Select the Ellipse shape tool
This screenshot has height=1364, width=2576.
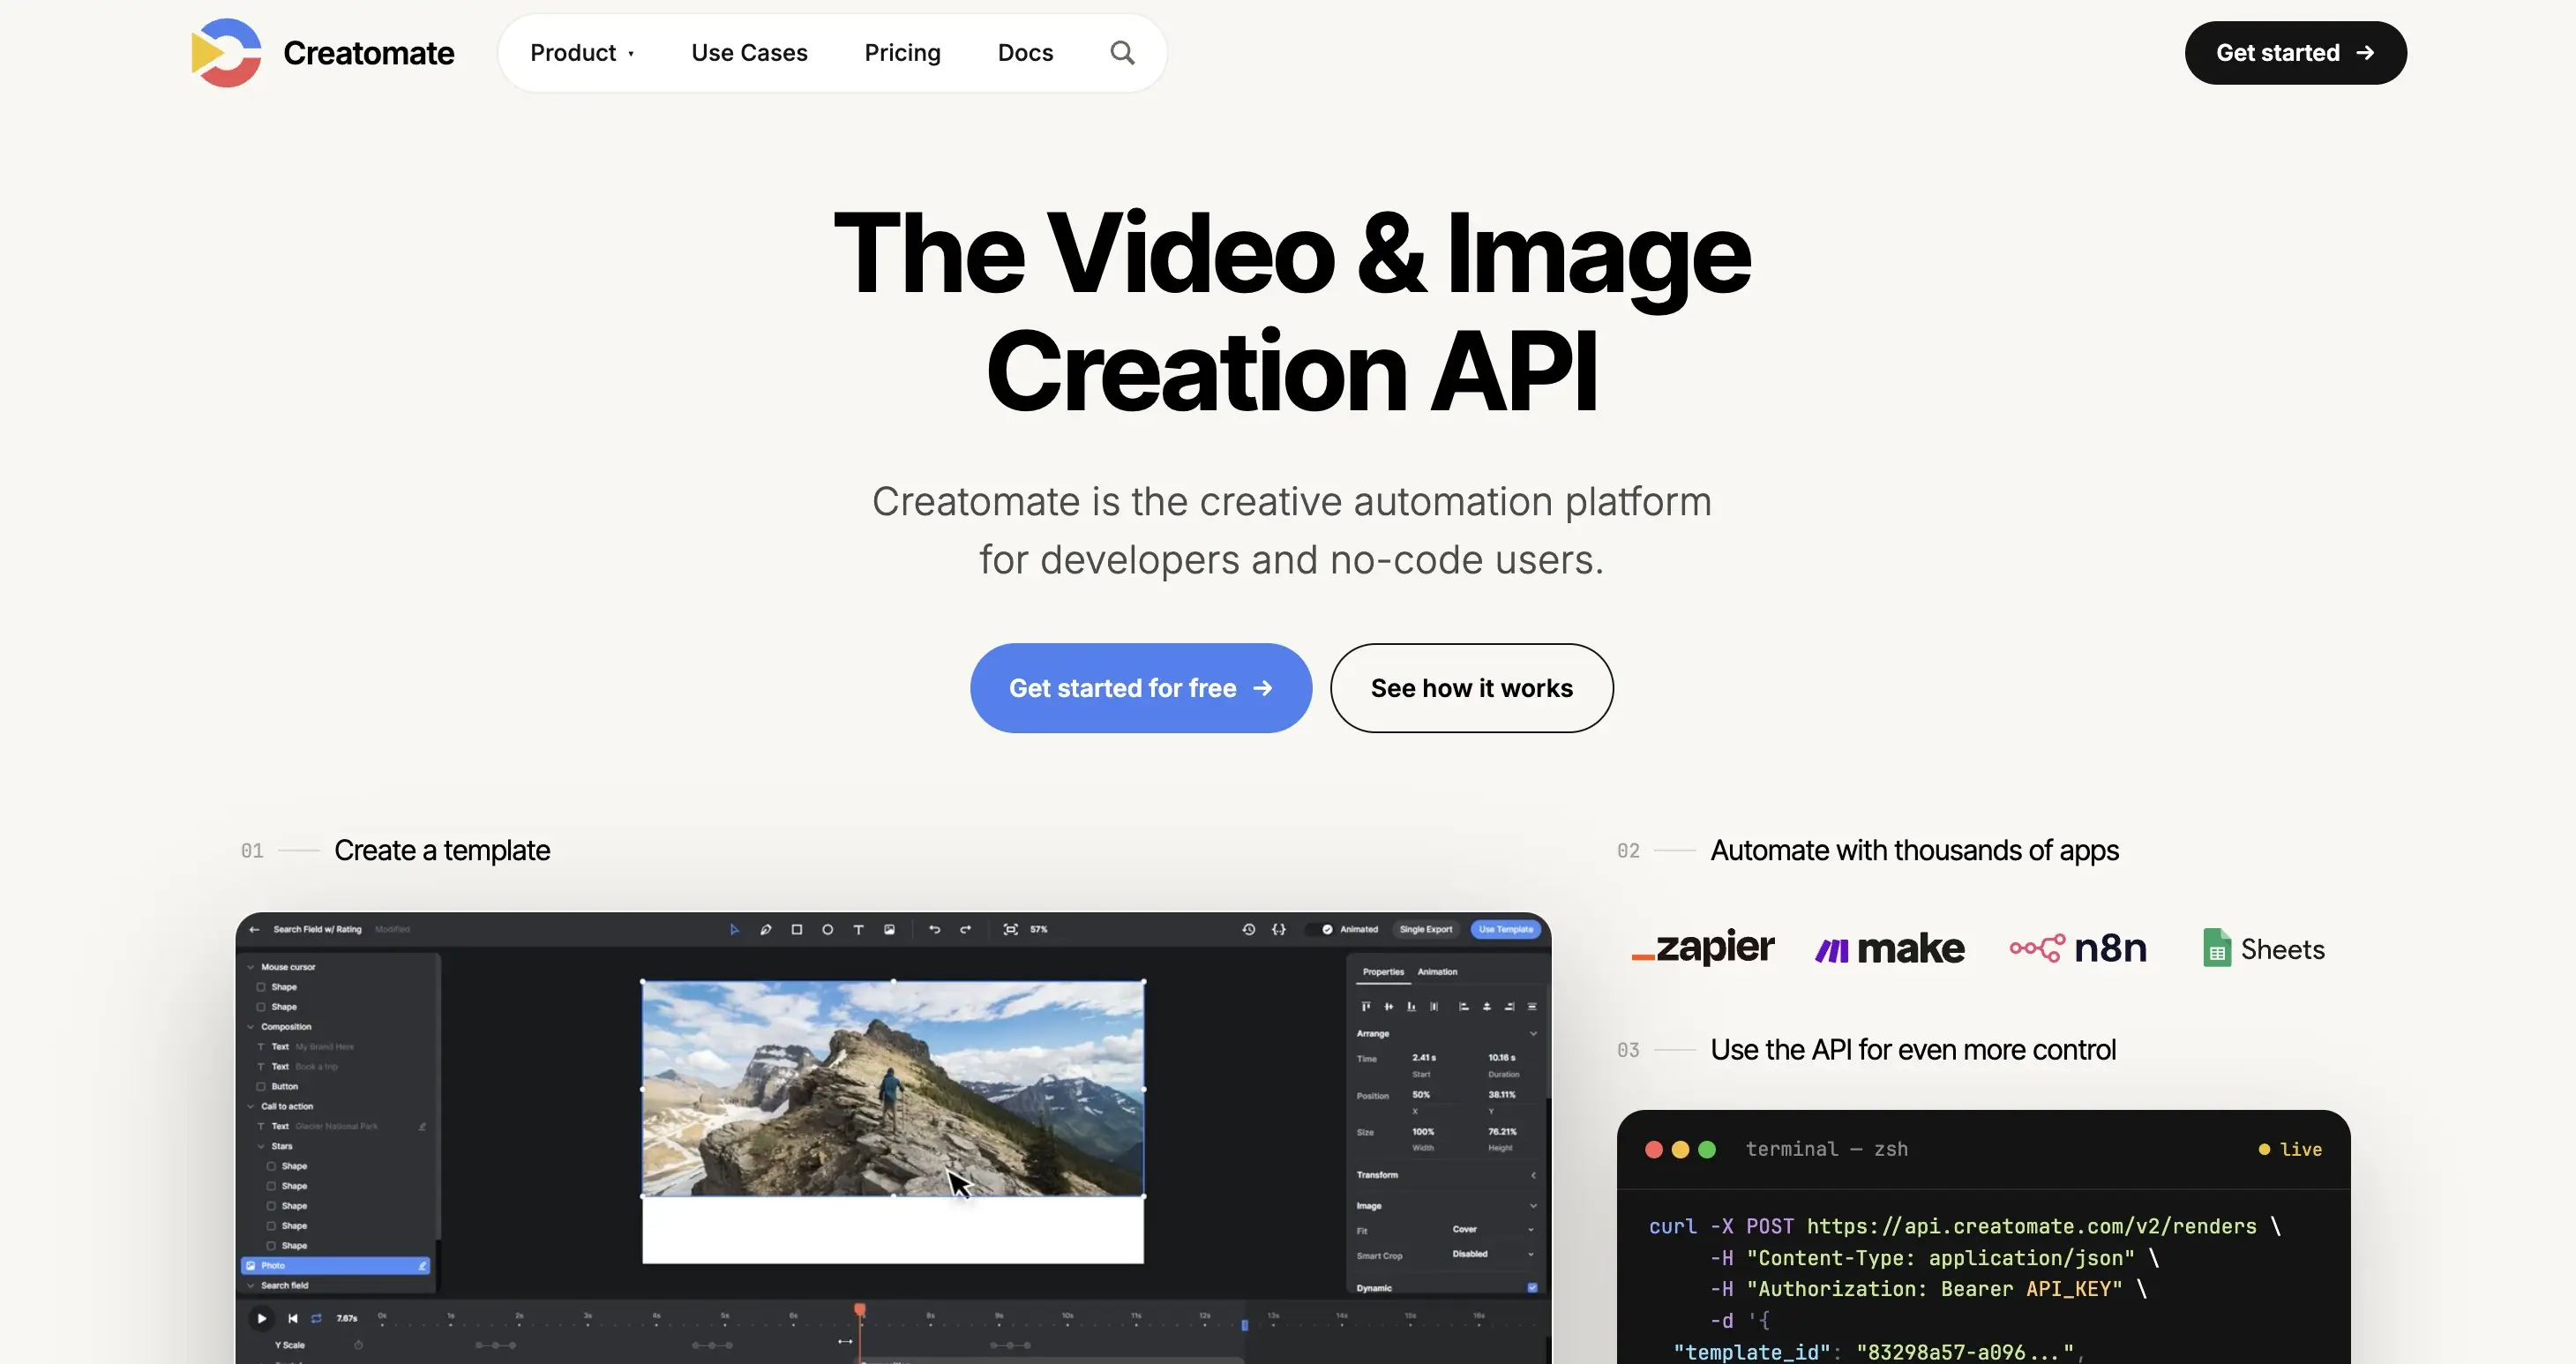[x=827, y=929]
